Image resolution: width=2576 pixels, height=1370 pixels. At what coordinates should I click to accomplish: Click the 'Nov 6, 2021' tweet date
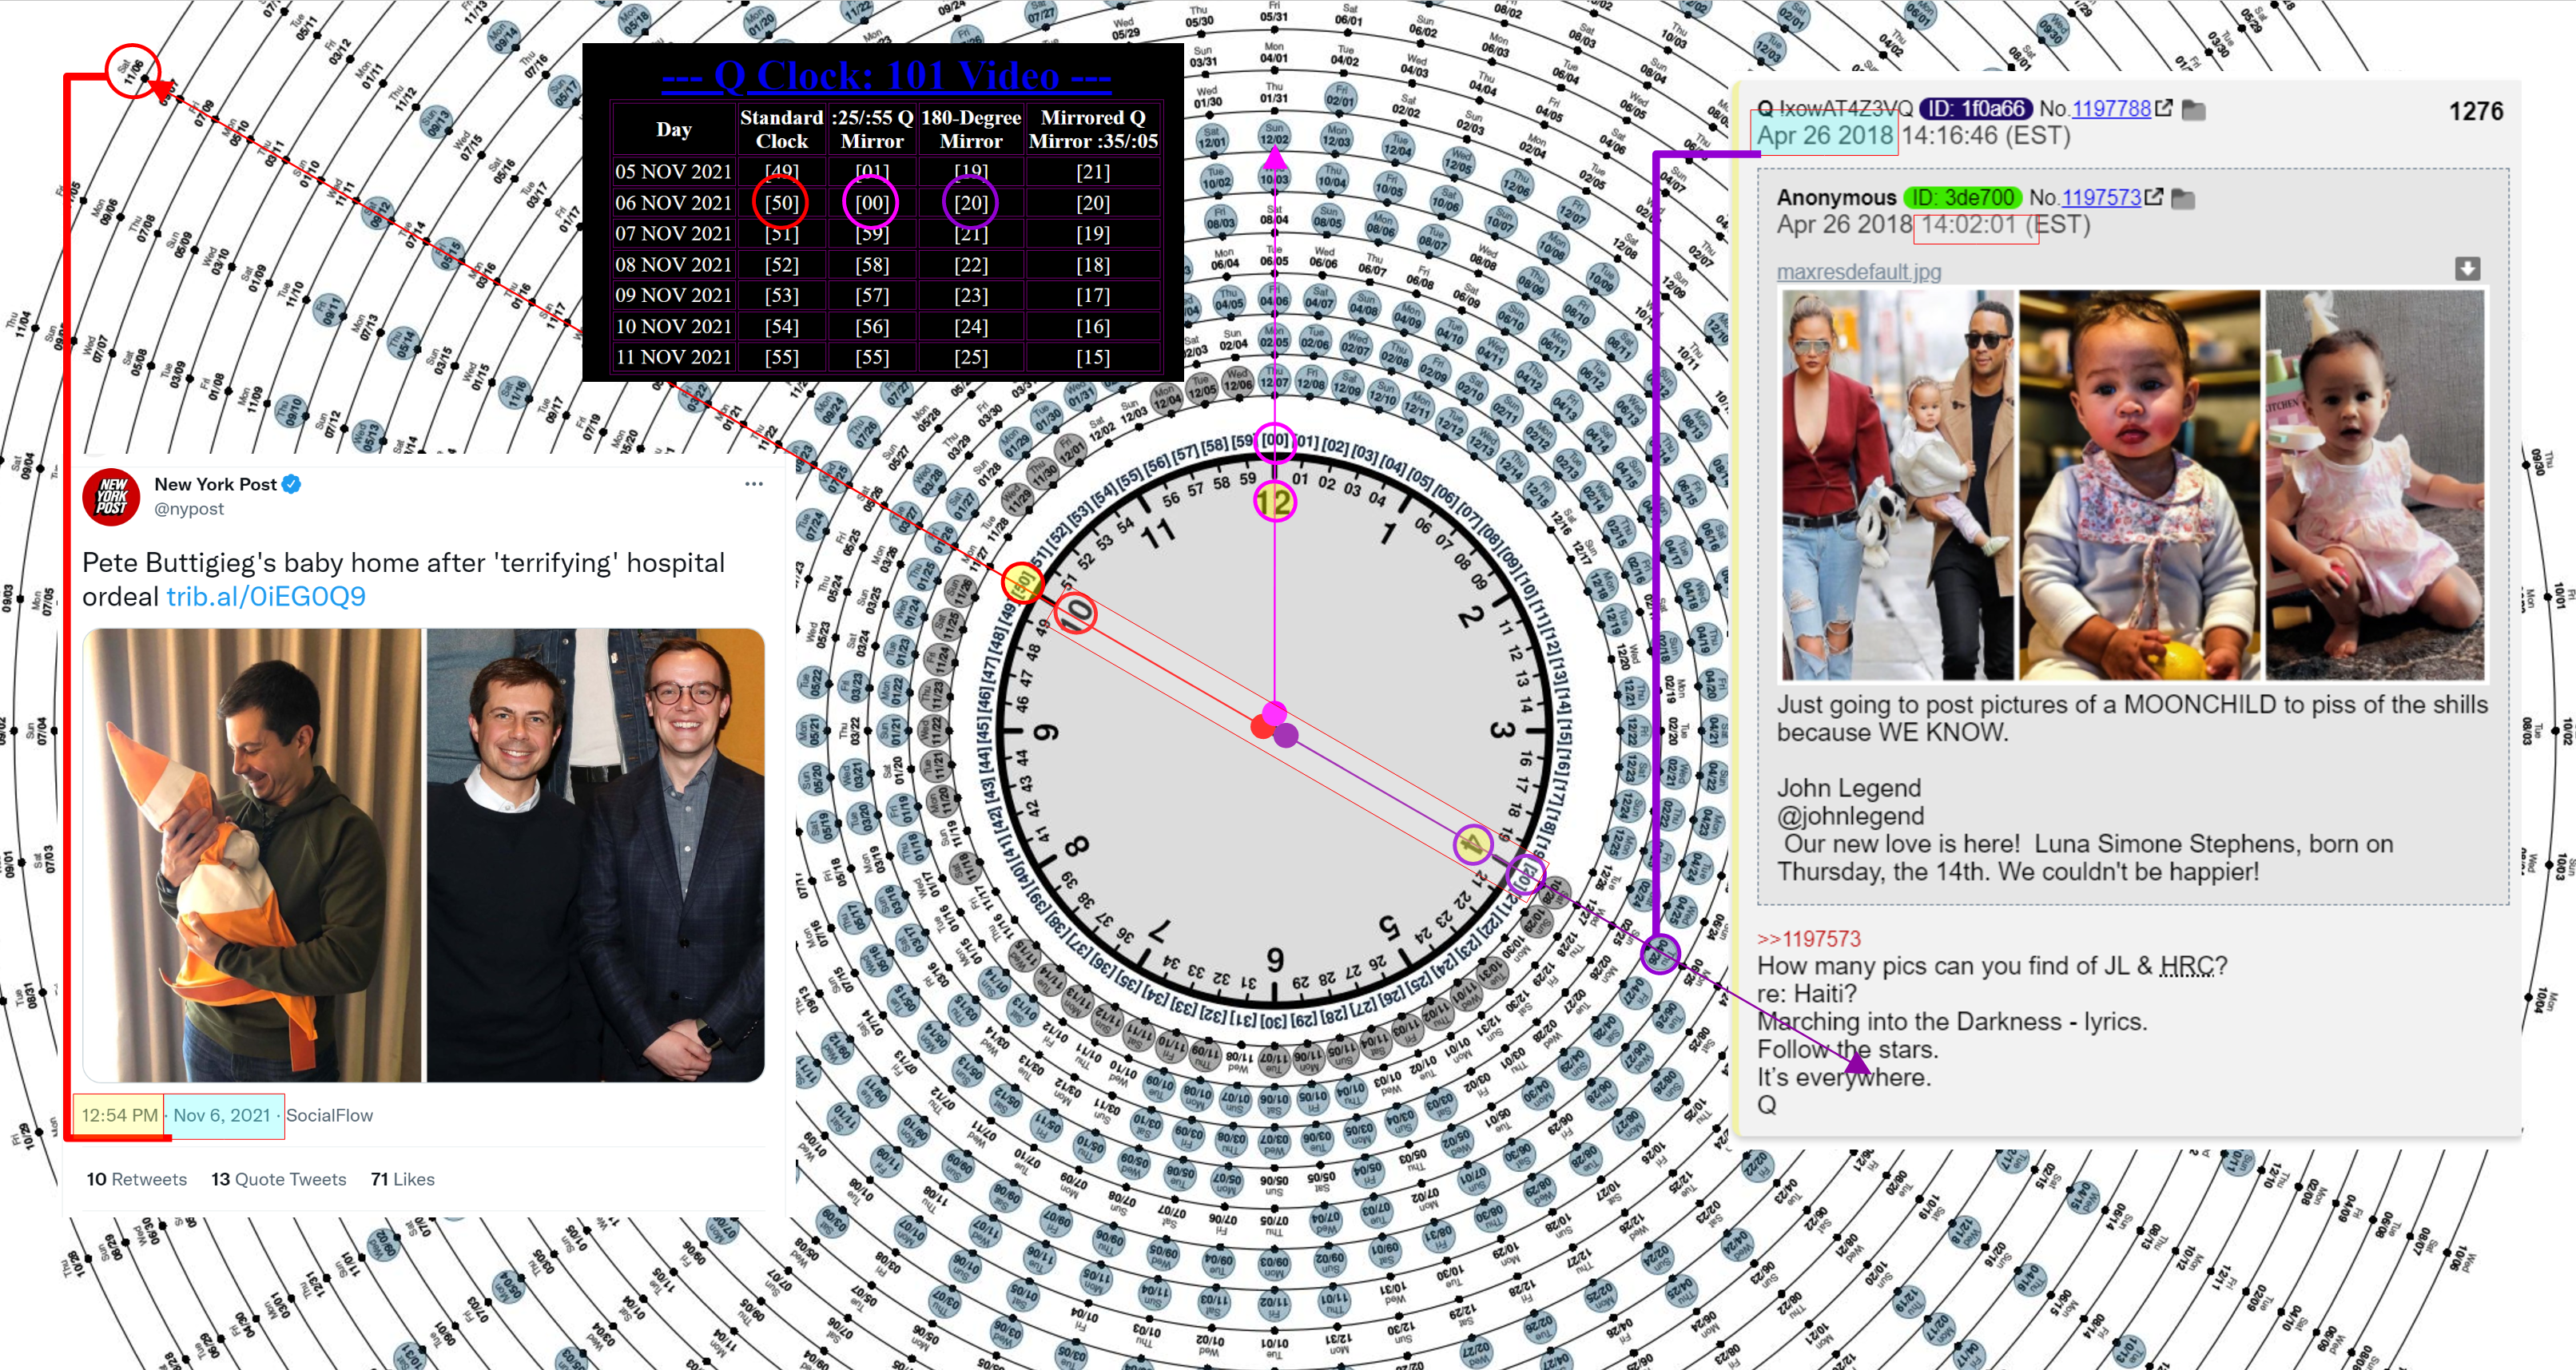pos(222,1115)
